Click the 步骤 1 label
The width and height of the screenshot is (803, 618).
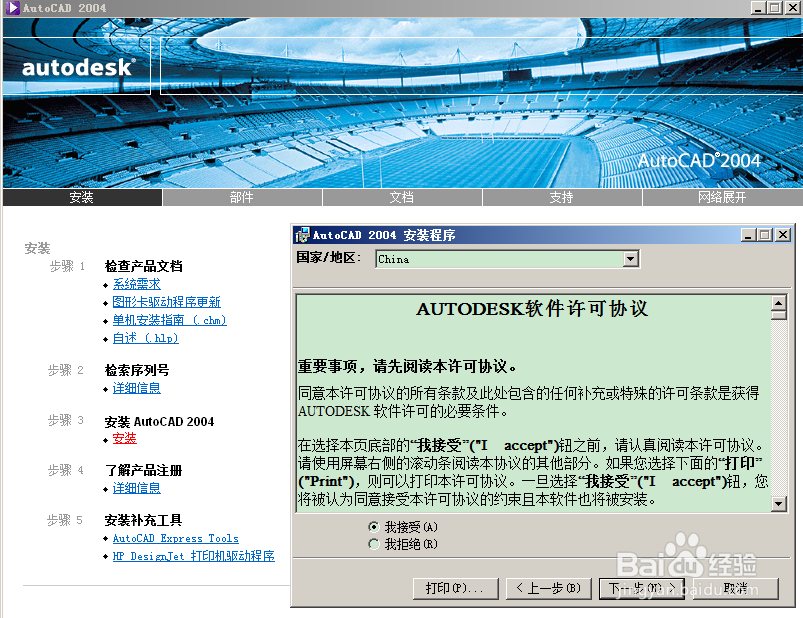coord(67,266)
